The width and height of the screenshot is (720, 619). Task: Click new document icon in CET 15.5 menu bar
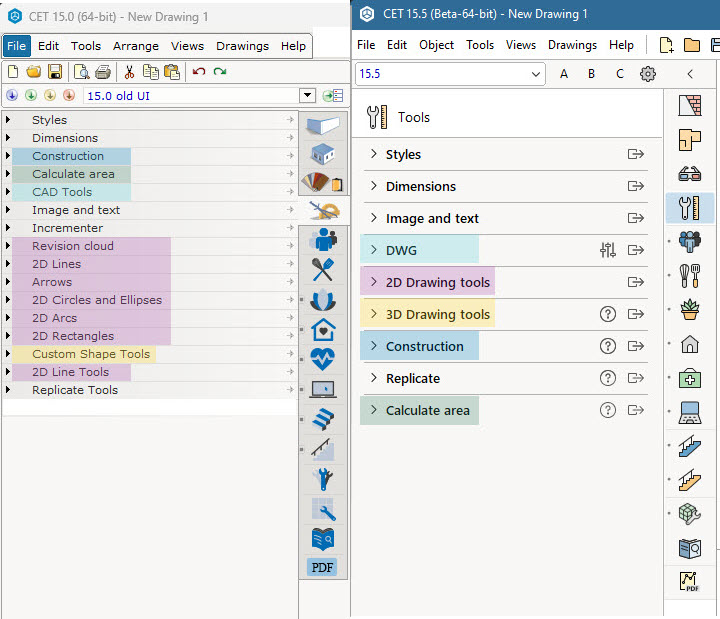666,45
